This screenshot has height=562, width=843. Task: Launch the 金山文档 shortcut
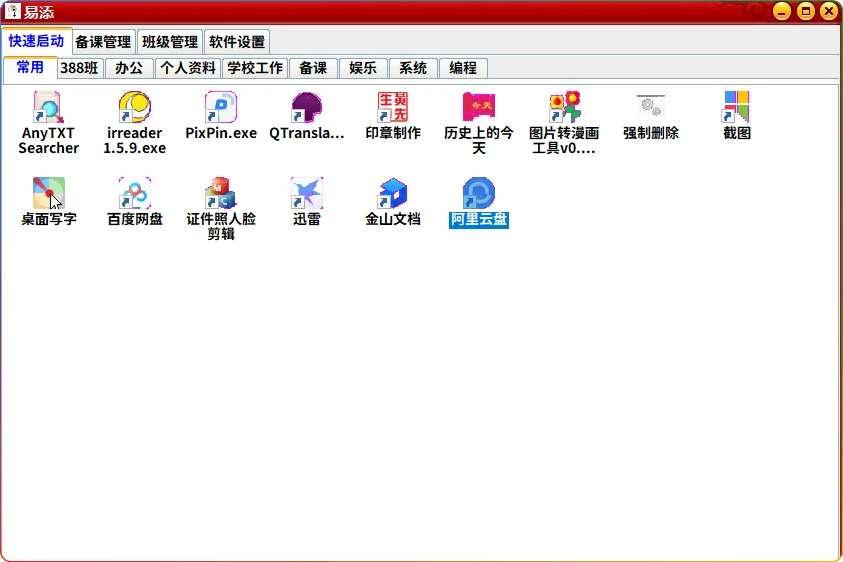coord(392,193)
